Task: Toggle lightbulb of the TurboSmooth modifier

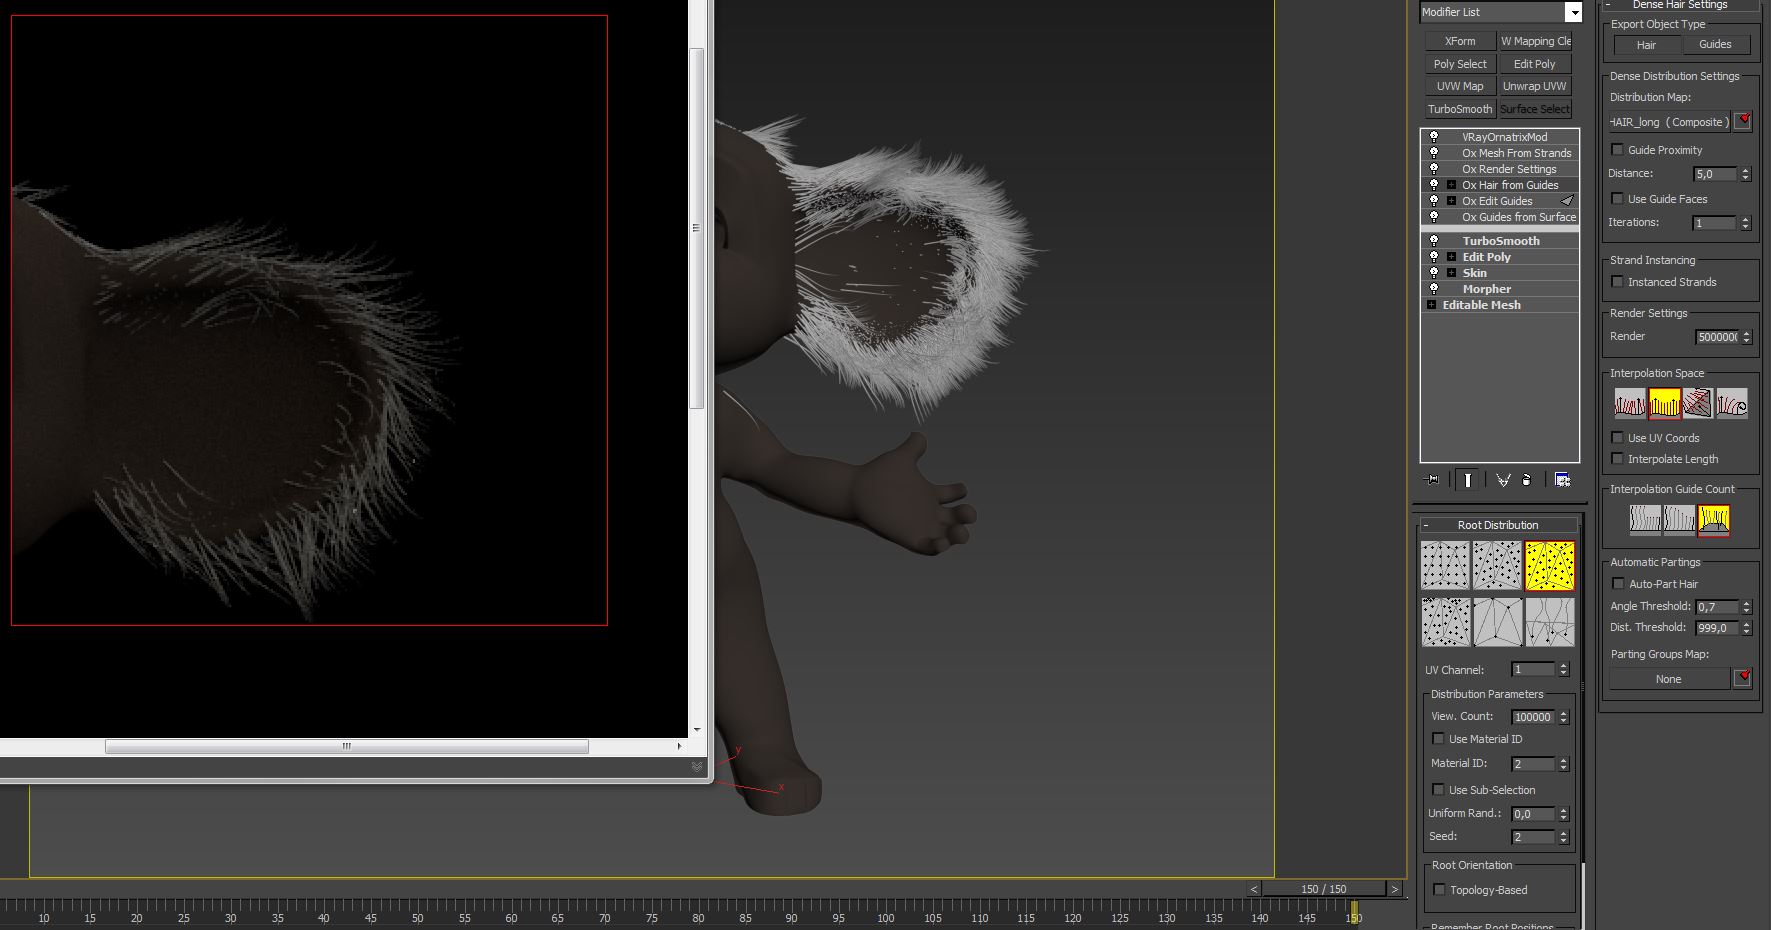Action: click(1434, 241)
